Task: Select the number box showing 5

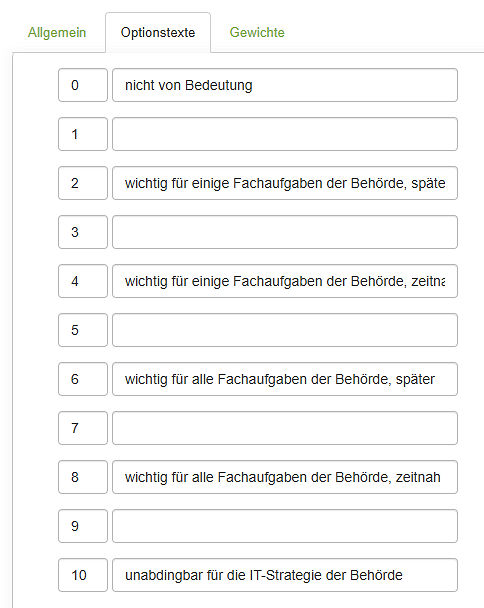Action: click(83, 330)
